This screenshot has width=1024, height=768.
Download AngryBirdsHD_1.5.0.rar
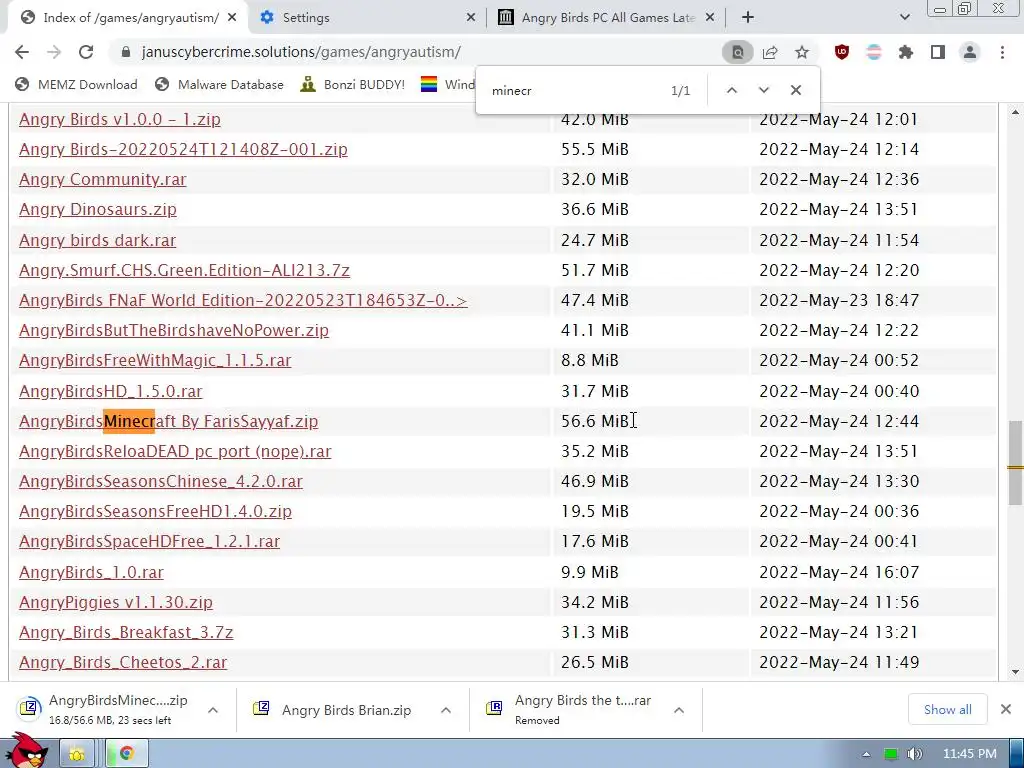coord(110,391)
